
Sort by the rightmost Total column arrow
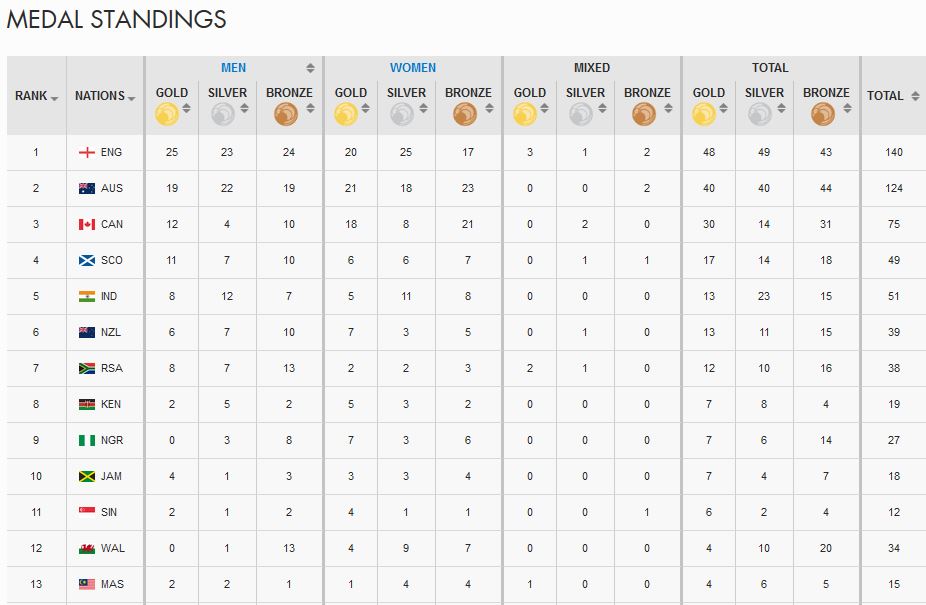coord(913,96)
